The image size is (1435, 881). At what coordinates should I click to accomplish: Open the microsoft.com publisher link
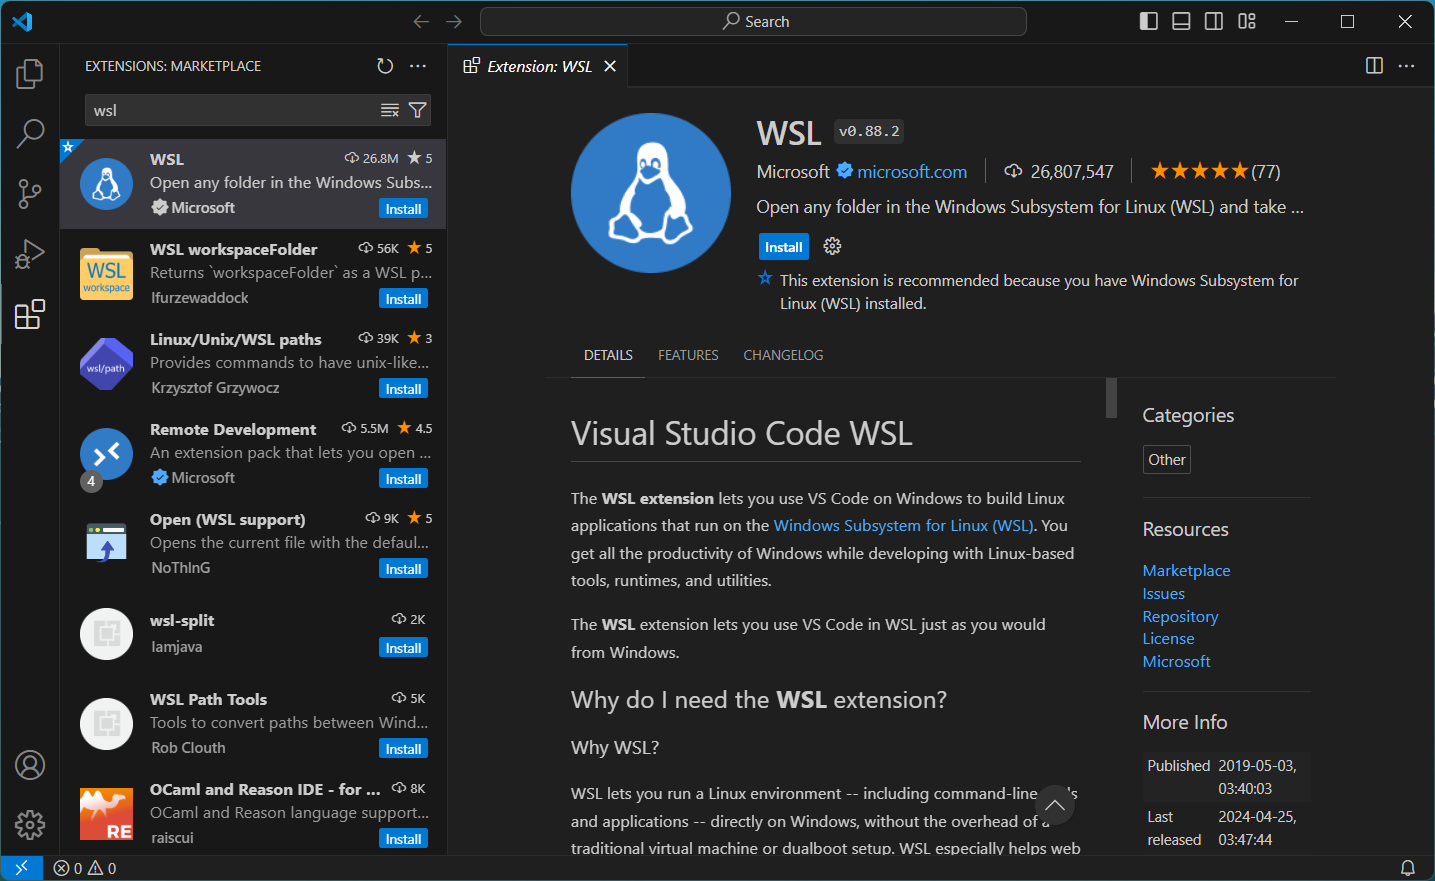point(912,172)
